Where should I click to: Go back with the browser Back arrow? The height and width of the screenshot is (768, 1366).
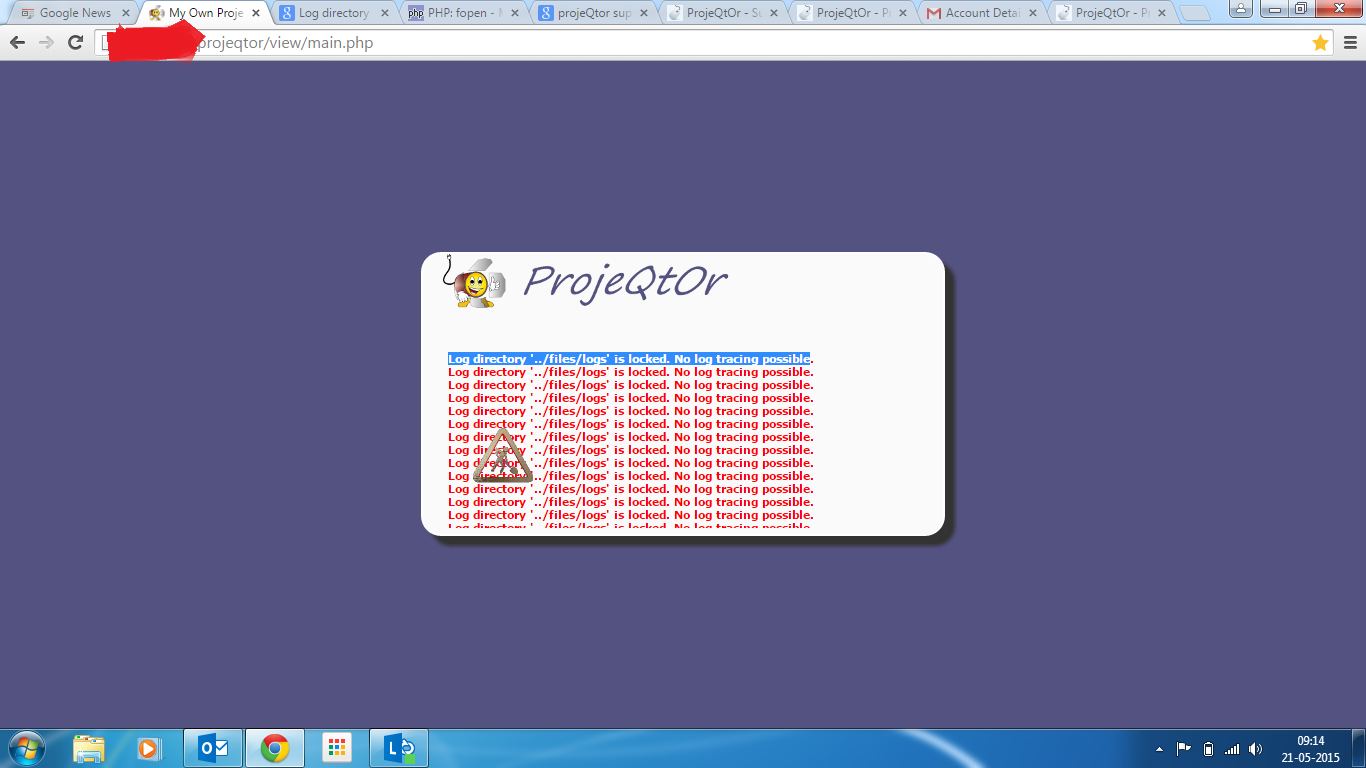pos(17,43)
